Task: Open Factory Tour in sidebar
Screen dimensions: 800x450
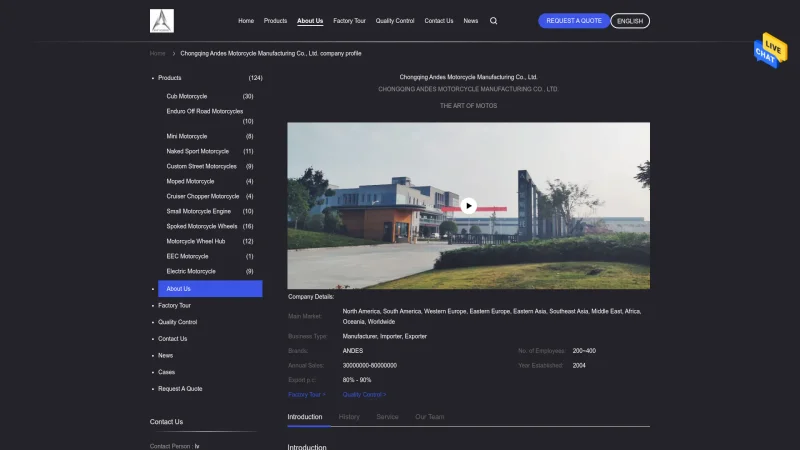Action: [174, 306]
